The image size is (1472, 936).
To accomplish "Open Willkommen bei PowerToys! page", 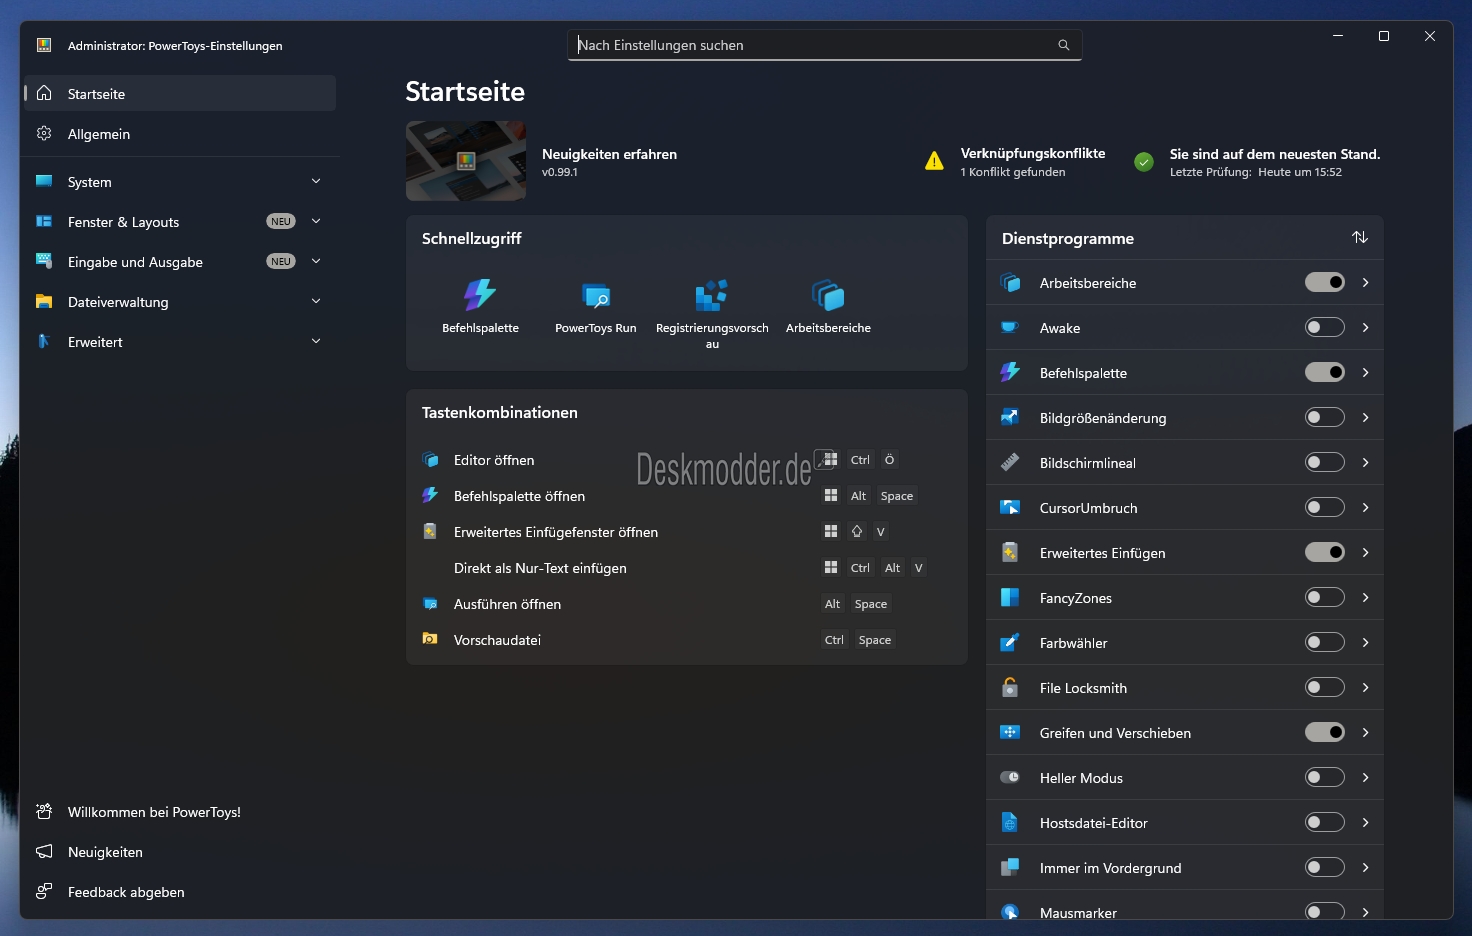I will pyautogui.click(x=154, y=812).
